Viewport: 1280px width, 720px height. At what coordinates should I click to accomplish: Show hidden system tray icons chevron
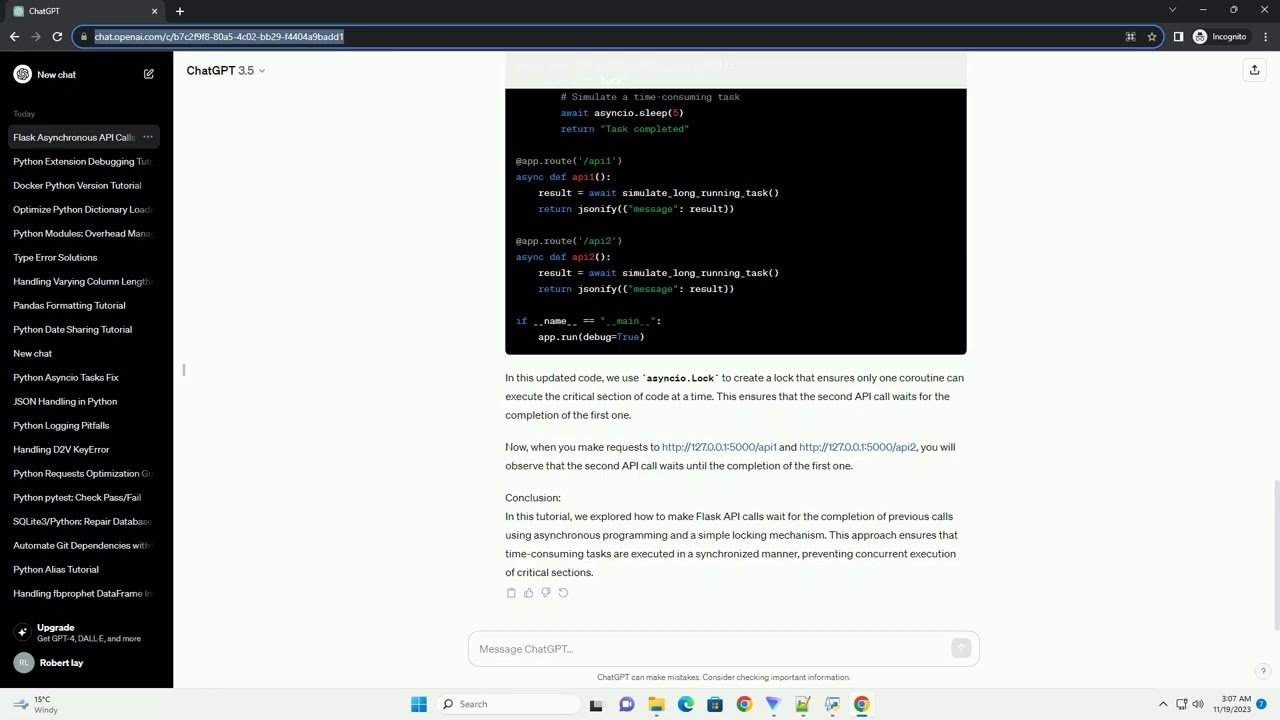point(1163,704)
